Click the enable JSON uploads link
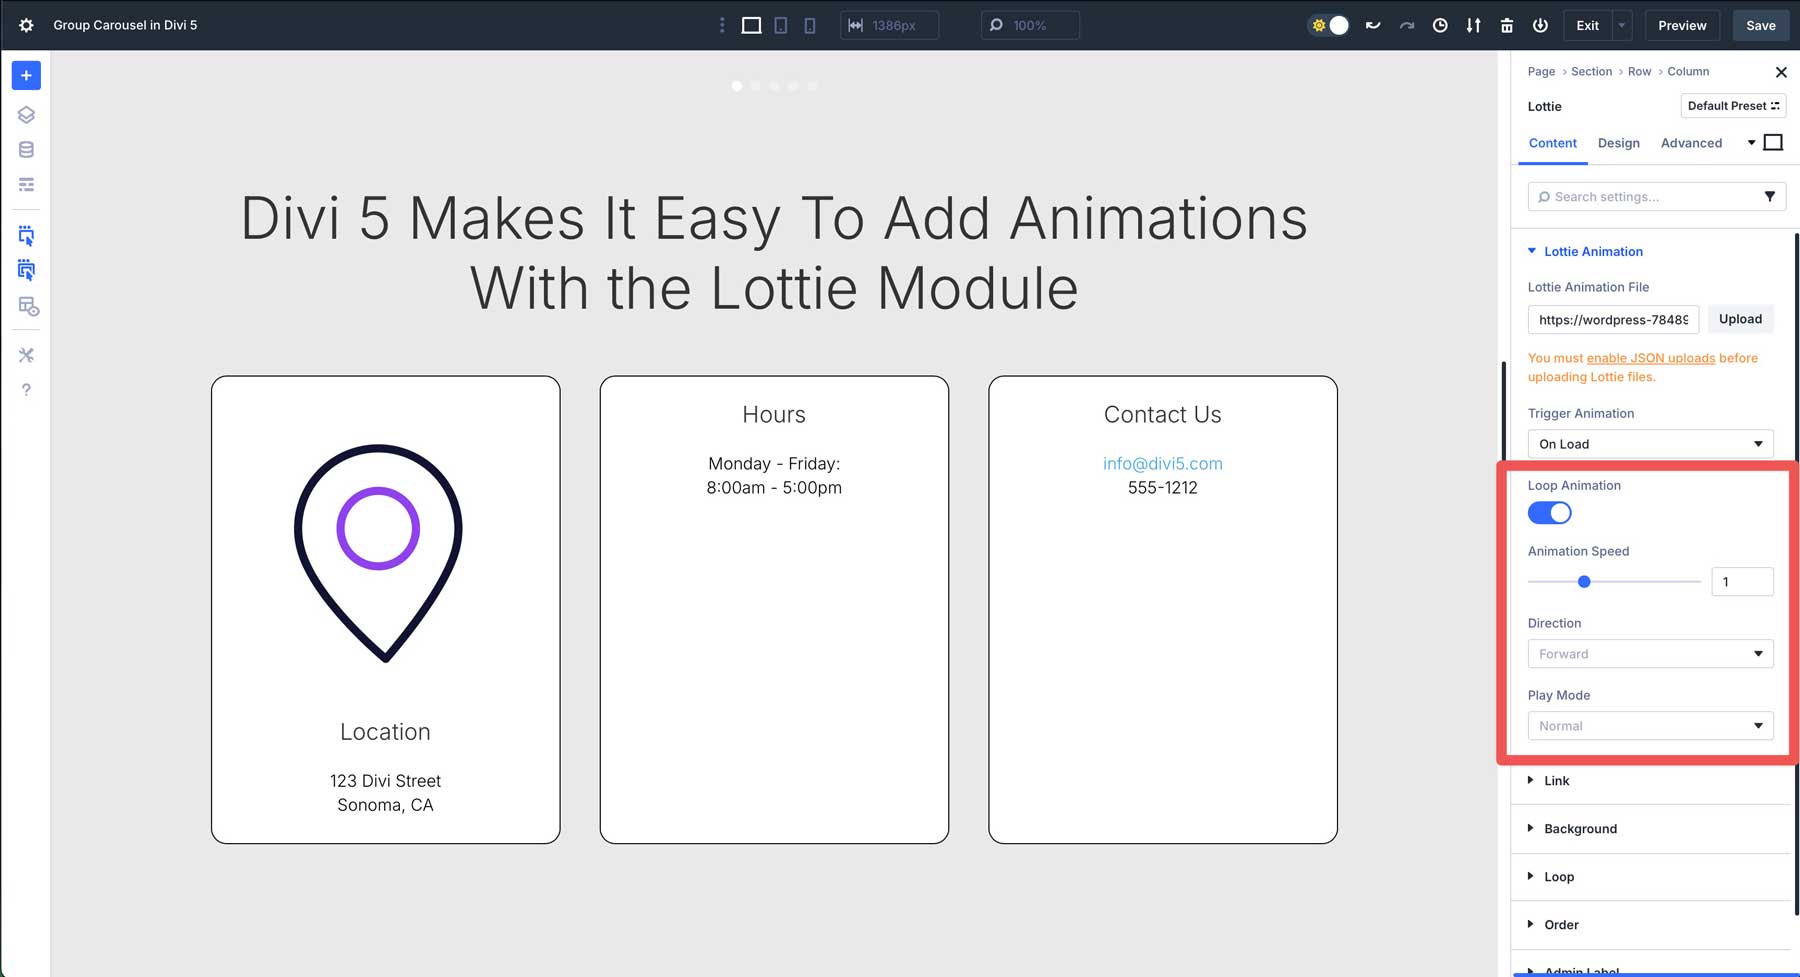 (1650, 357)
